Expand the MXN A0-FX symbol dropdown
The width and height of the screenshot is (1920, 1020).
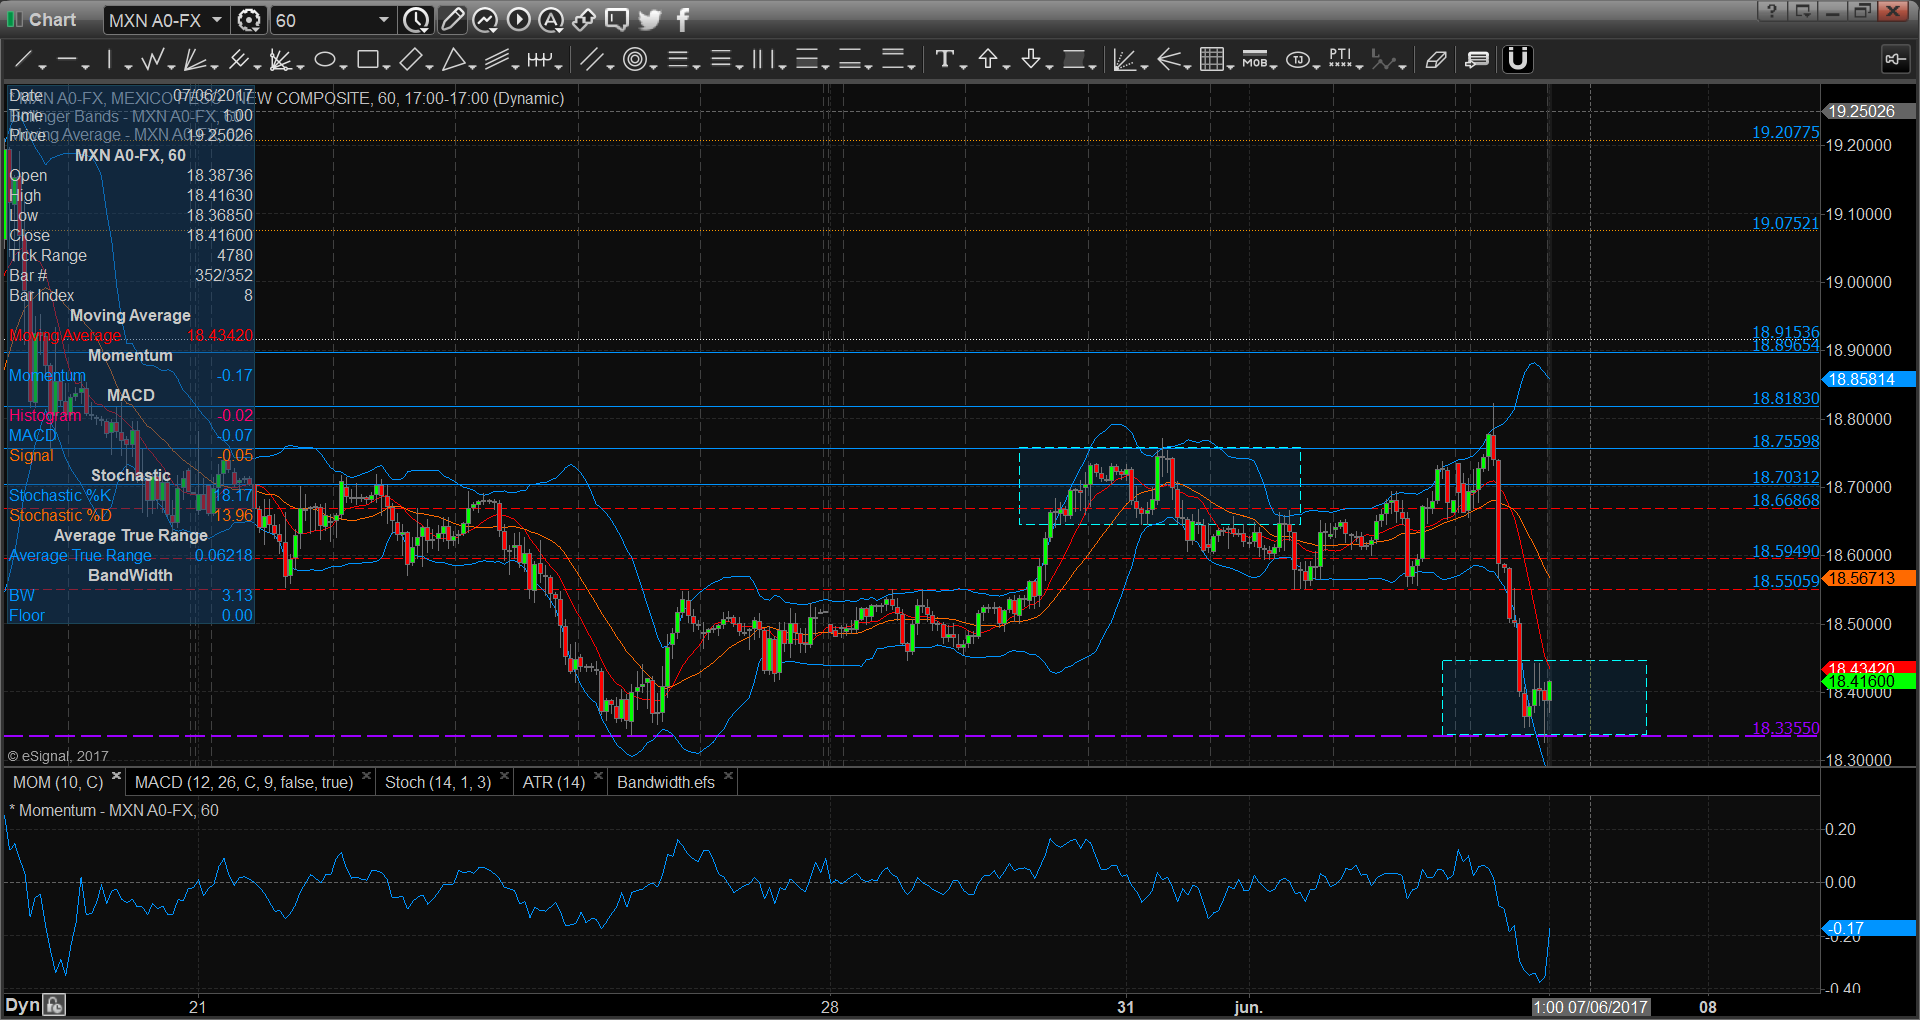coord(217,20)
